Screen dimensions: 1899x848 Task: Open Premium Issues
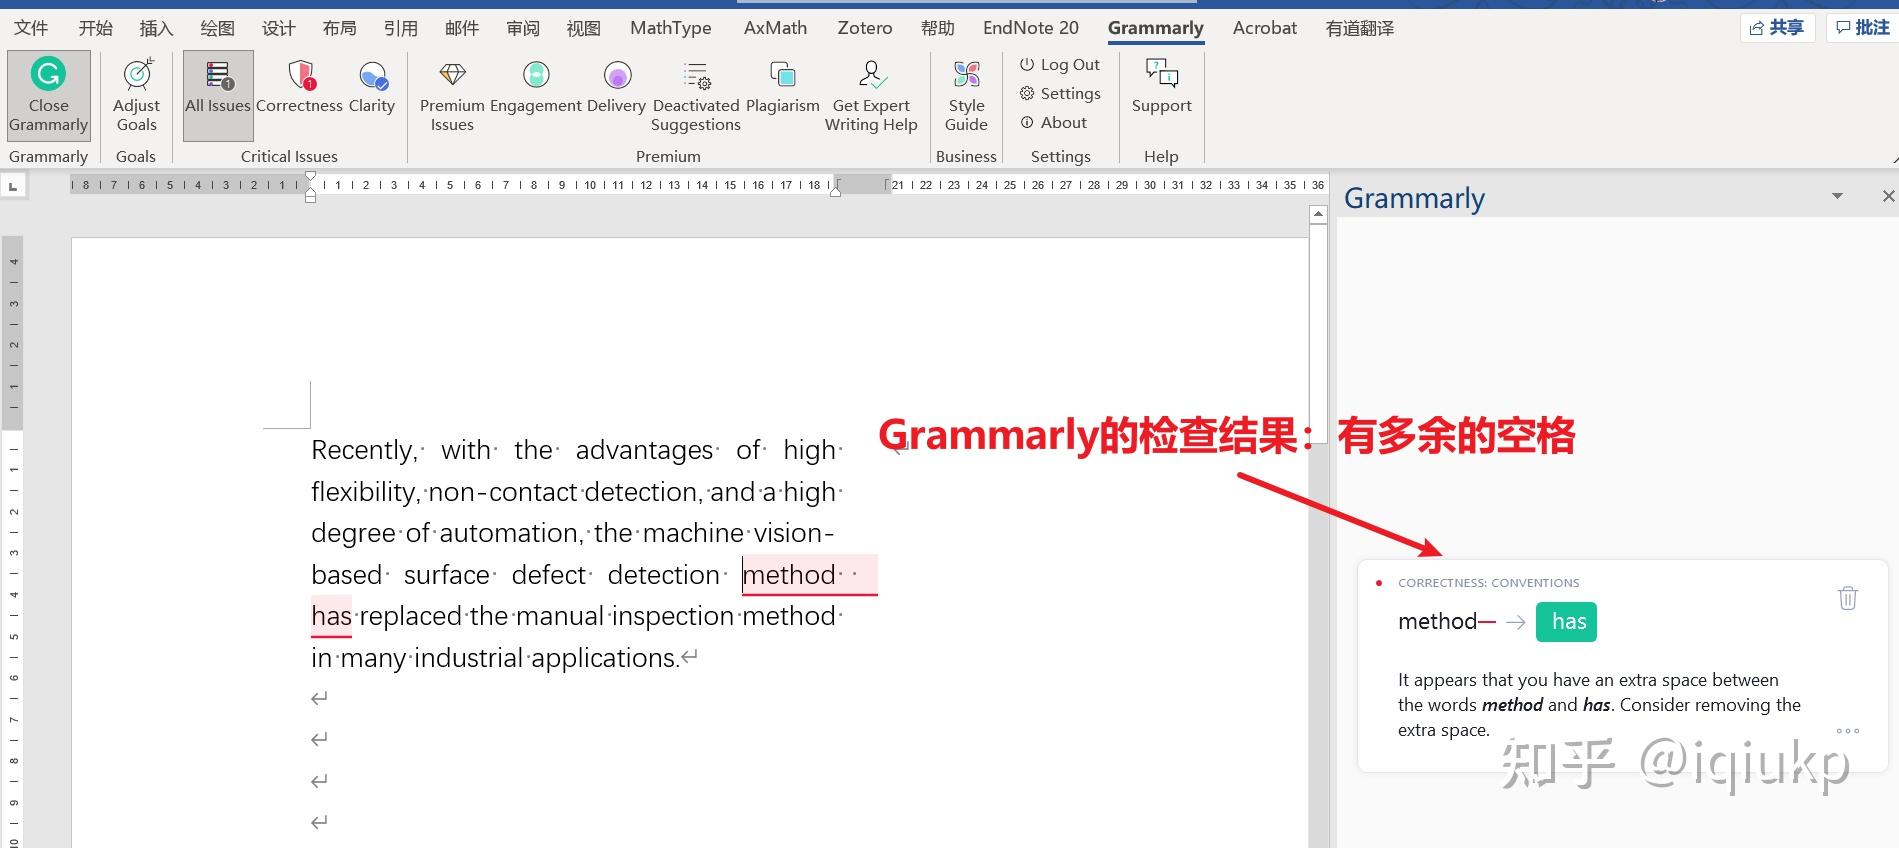[x=452, y=96]
